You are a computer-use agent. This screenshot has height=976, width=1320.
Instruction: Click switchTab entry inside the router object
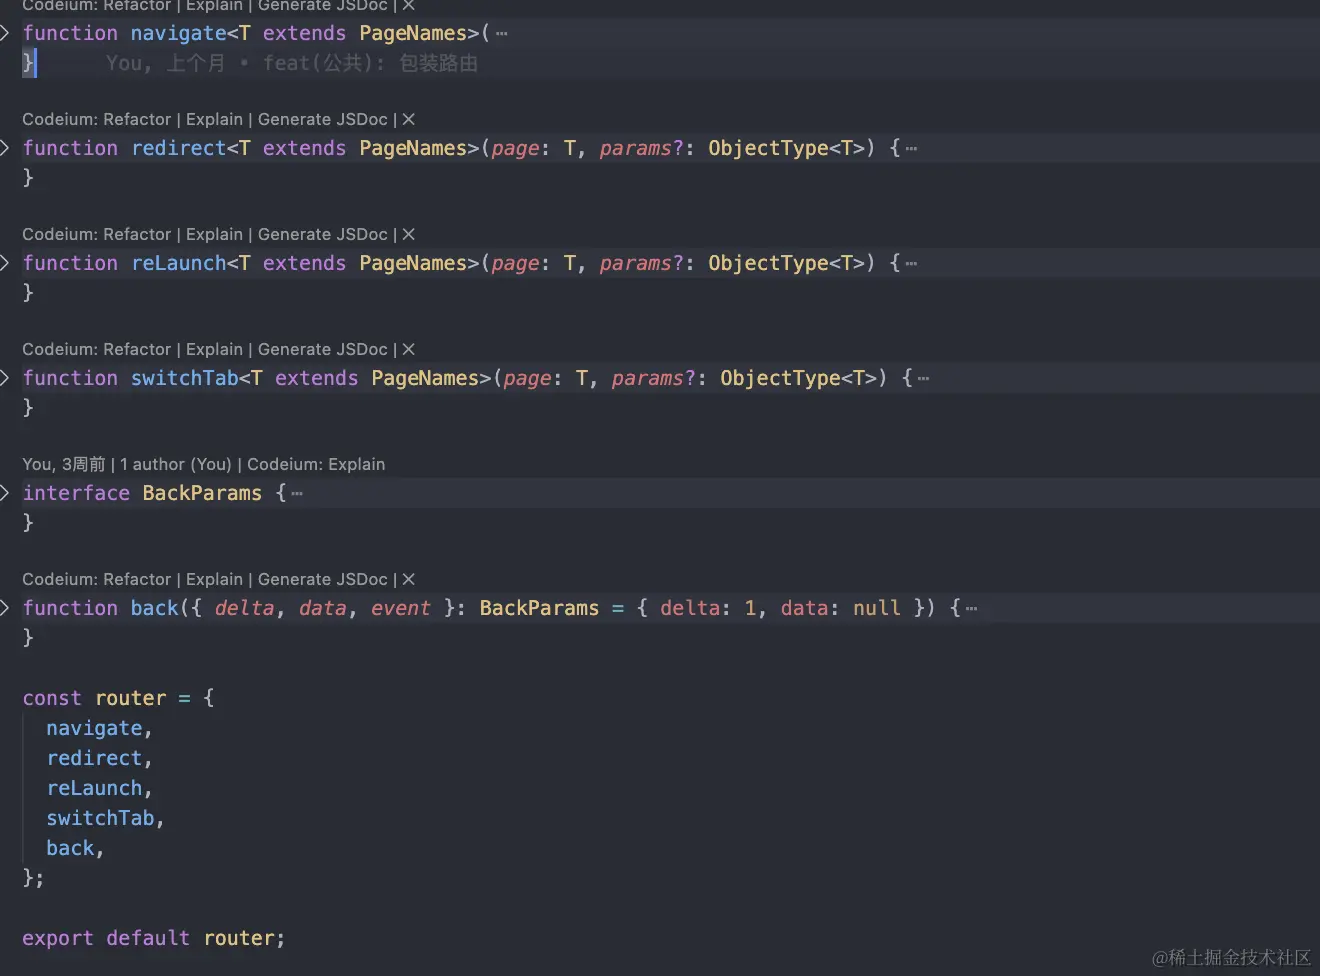100,818
